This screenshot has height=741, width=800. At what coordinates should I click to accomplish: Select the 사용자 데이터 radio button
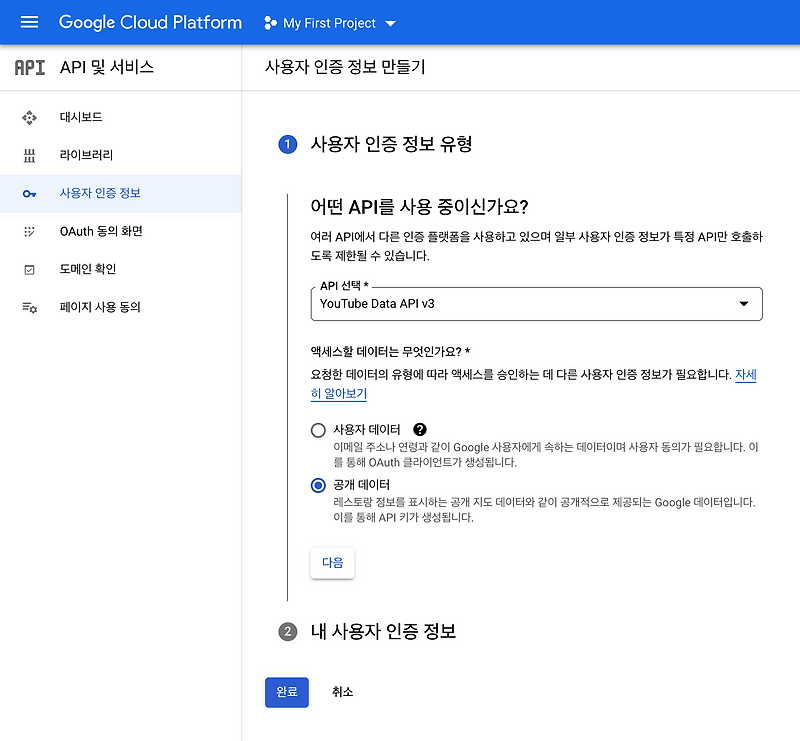click(318, 430)
